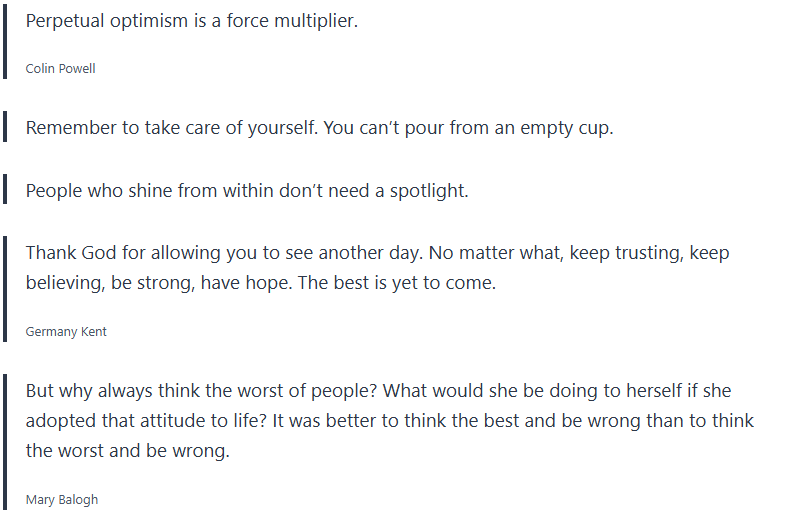Click the sentence "Remember to take care of yourself"

(172, 128)
